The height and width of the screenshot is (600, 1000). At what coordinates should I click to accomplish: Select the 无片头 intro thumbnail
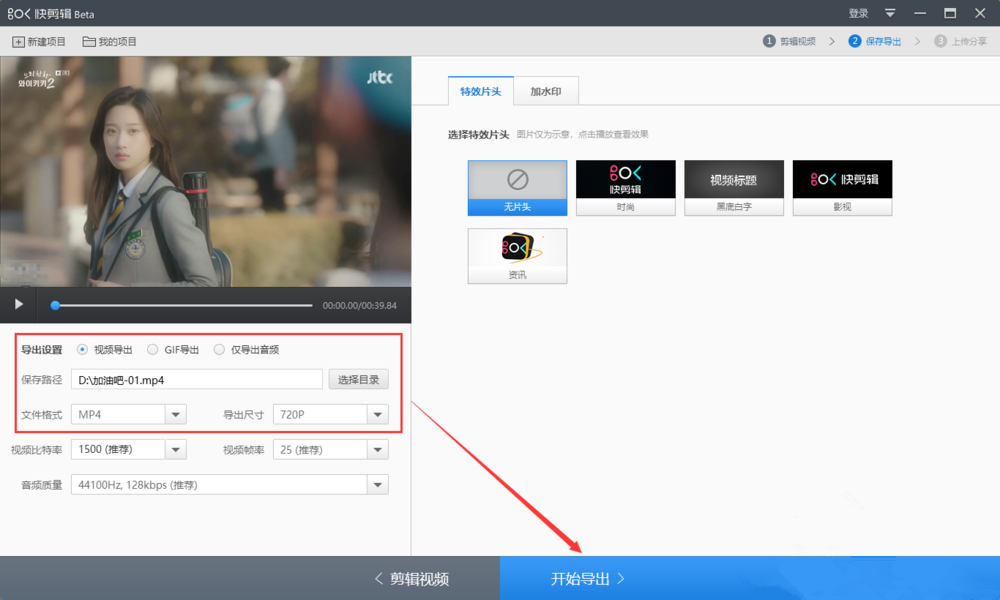pyautogui.click(x=517, y=188)
